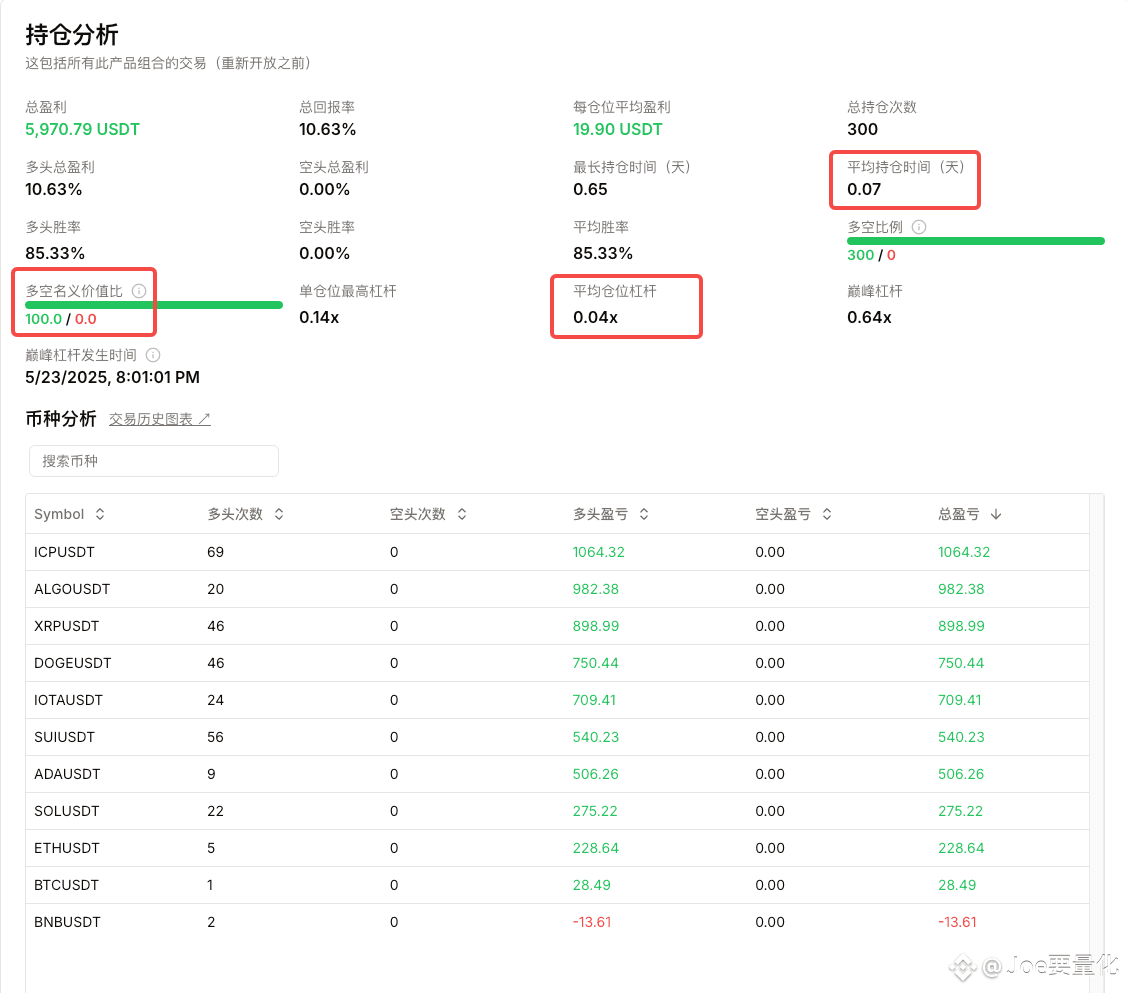Click the 多空比例 green ratio bar
The image size is (1127, 993).
[975, 241]
